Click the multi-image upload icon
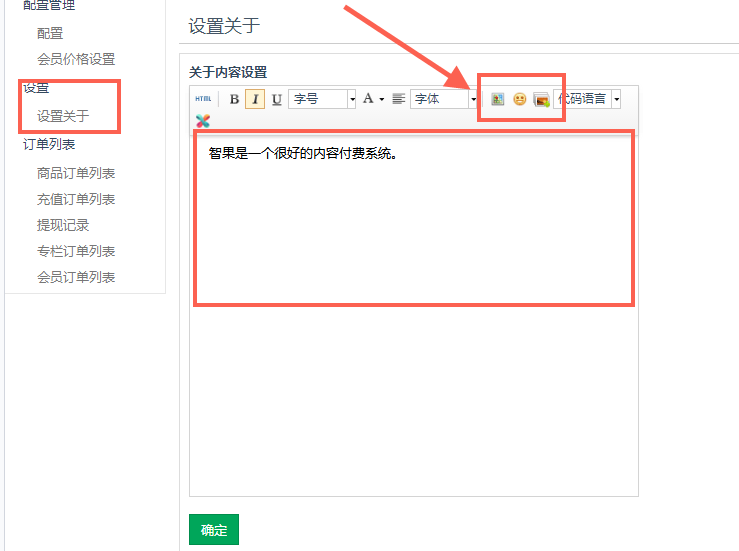This screenshot has height=551, width=739. click(542, 99)
